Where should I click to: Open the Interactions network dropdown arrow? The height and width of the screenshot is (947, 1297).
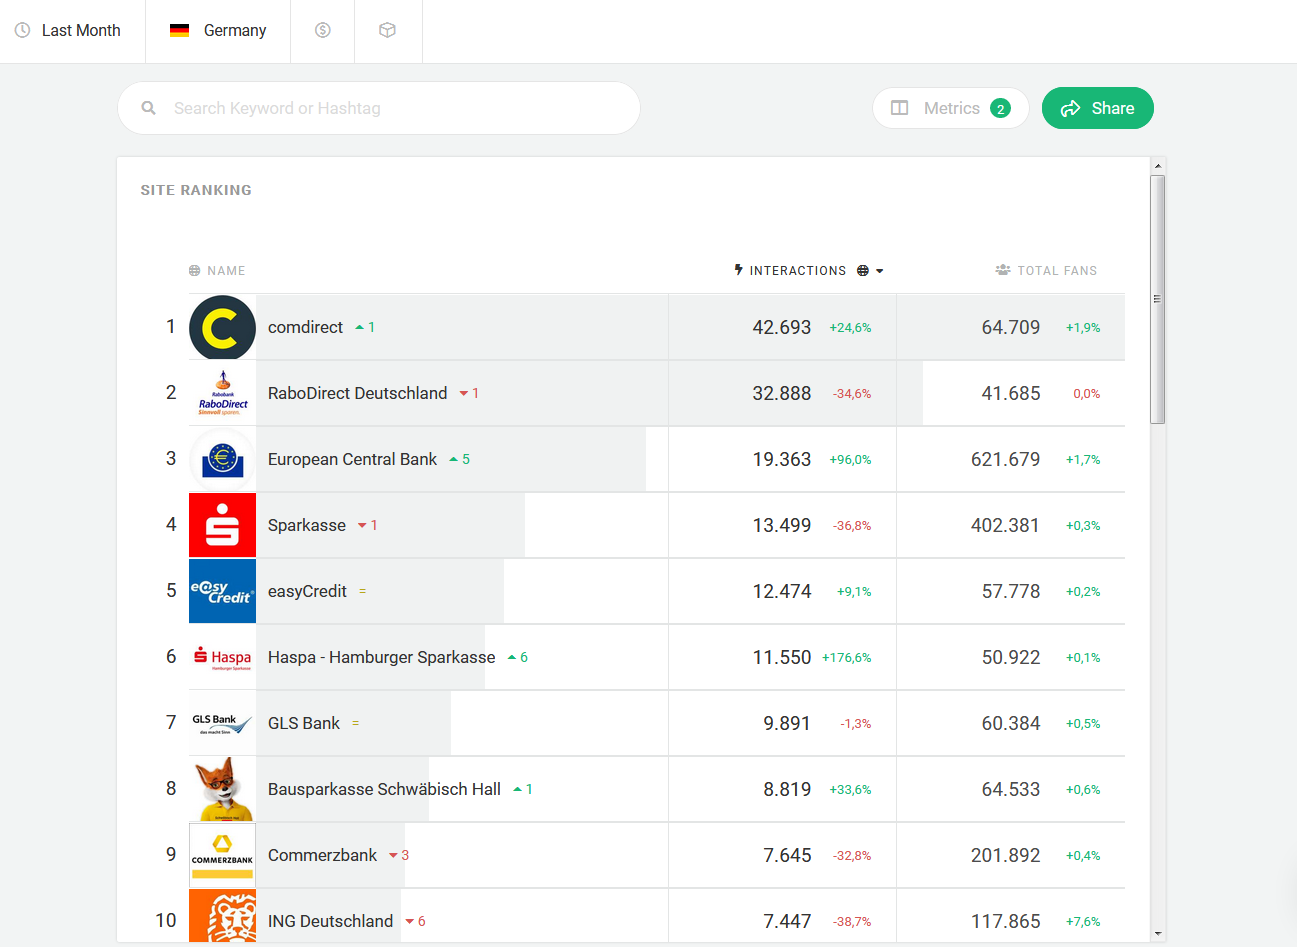880,271
